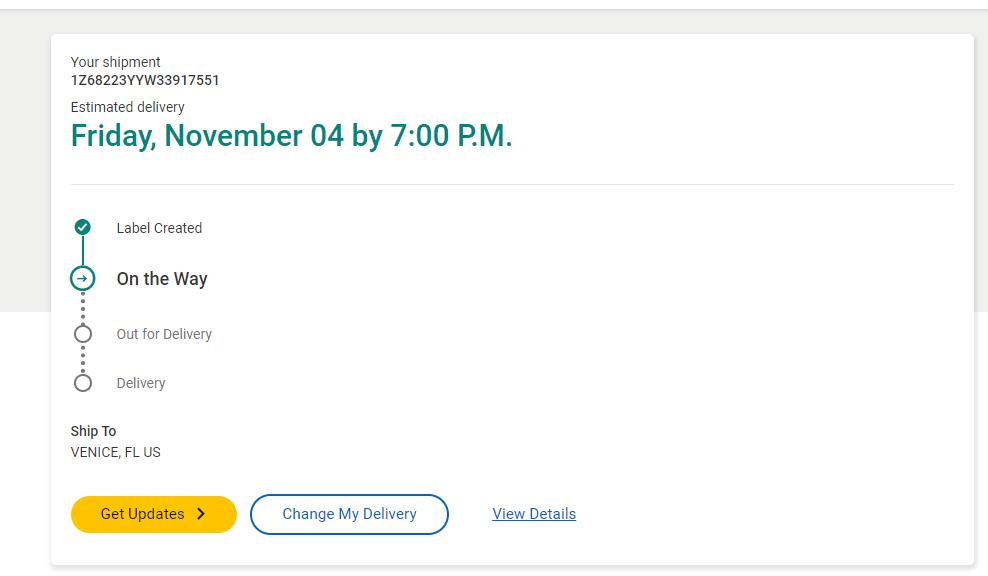
Task: Click the Out for Delivery empty circle
Action: coord(83,334)
